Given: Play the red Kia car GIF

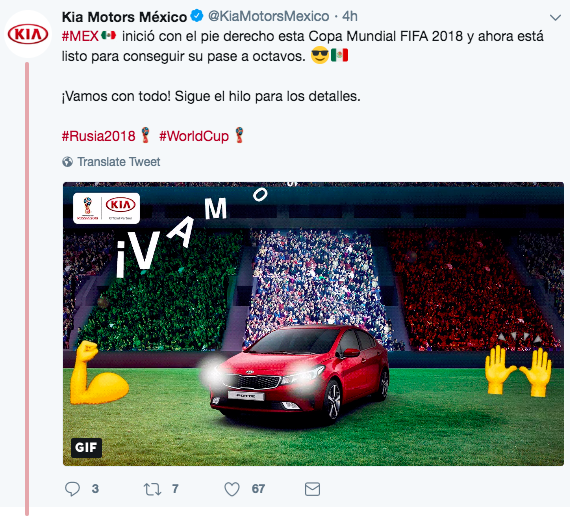Looking at the screenshot, I should [313, 324].
